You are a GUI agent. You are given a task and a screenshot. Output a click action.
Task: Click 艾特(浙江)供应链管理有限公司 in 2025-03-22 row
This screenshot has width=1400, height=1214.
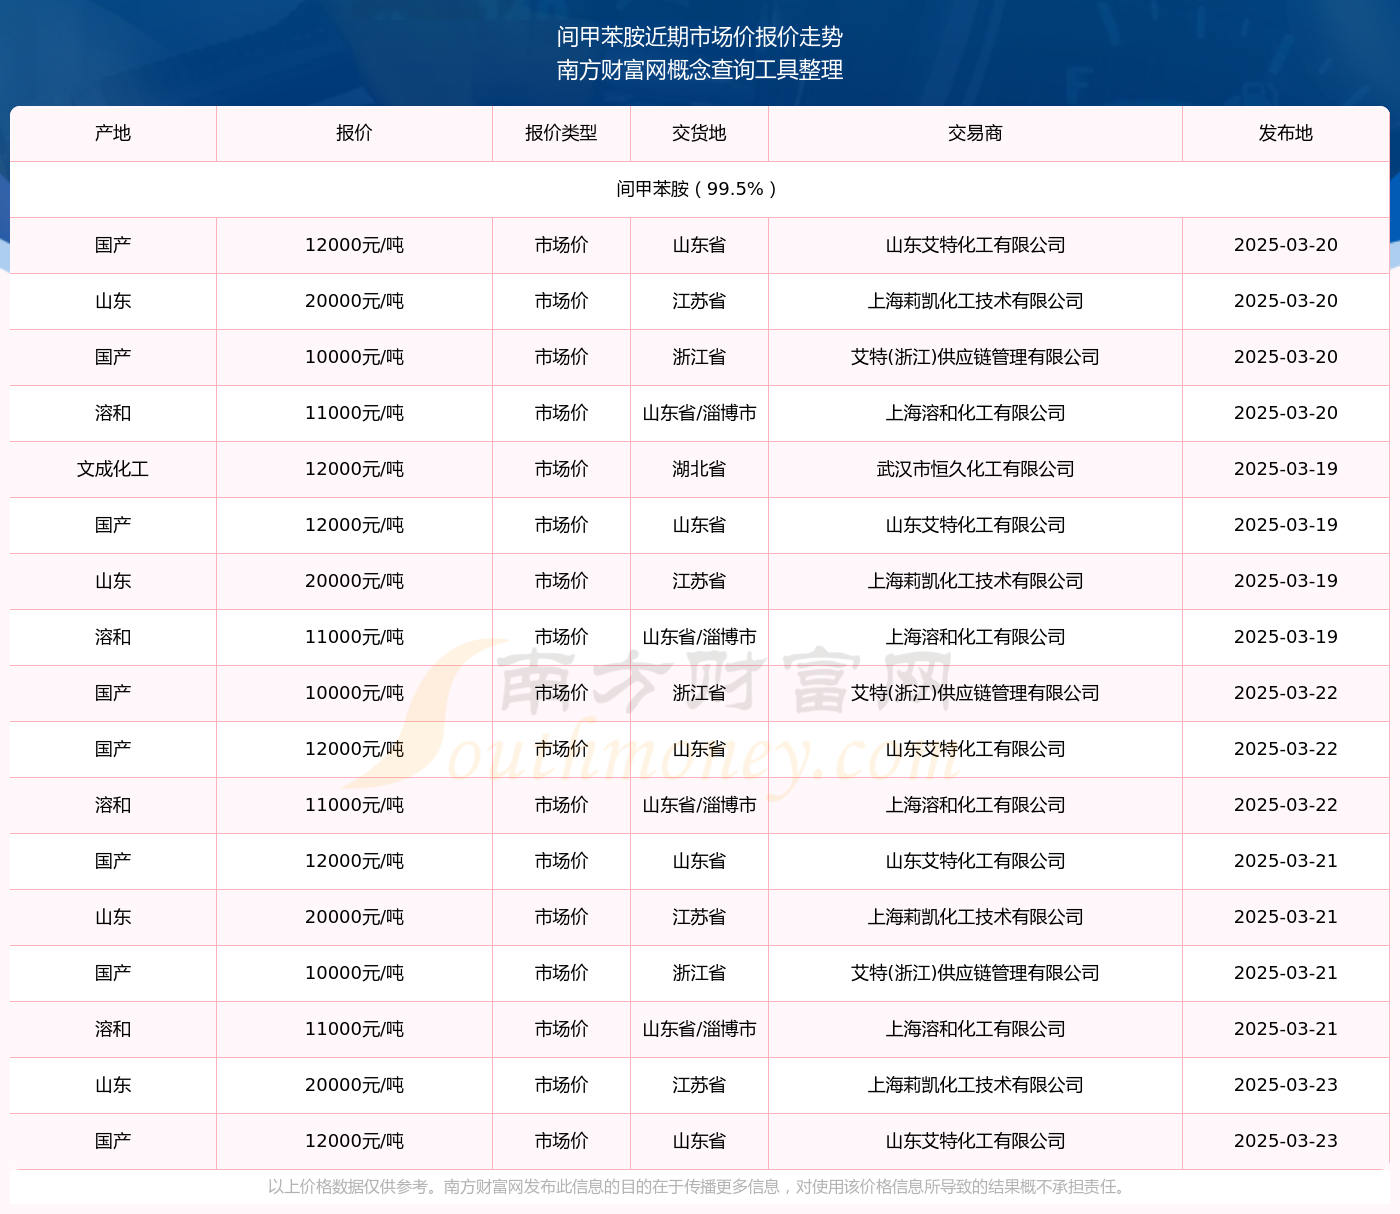(975, 693)
